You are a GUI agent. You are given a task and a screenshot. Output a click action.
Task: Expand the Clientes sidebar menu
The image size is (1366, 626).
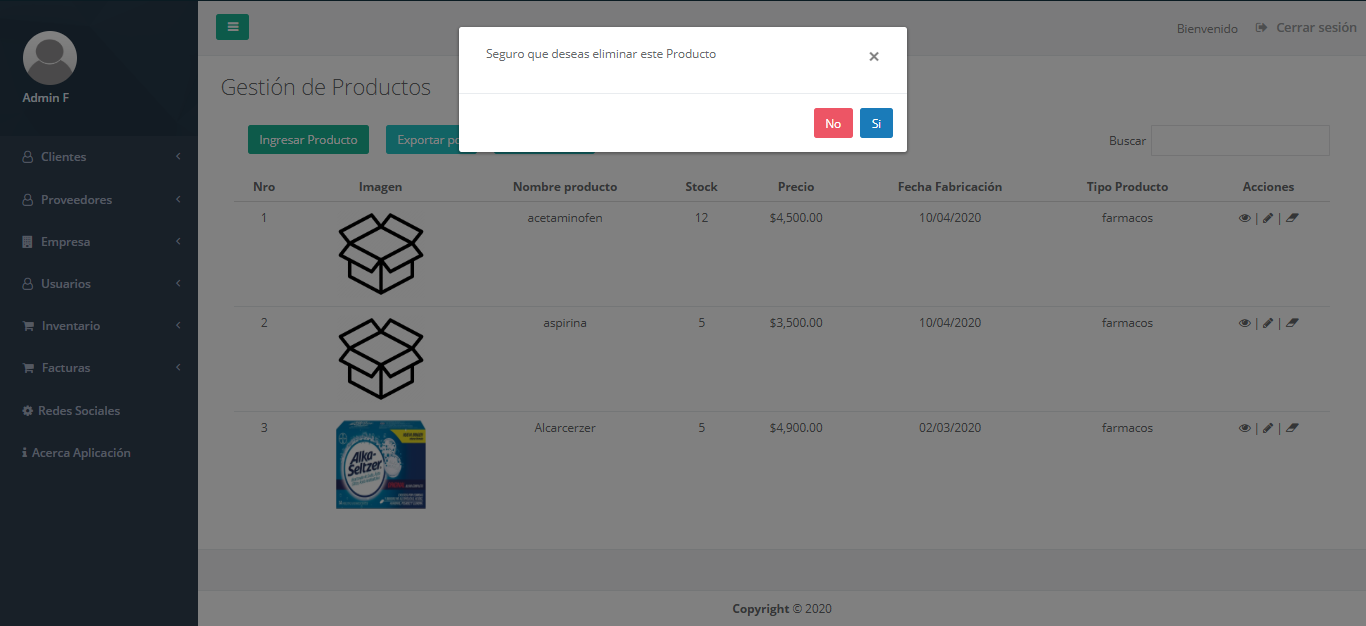coord(99,157)
